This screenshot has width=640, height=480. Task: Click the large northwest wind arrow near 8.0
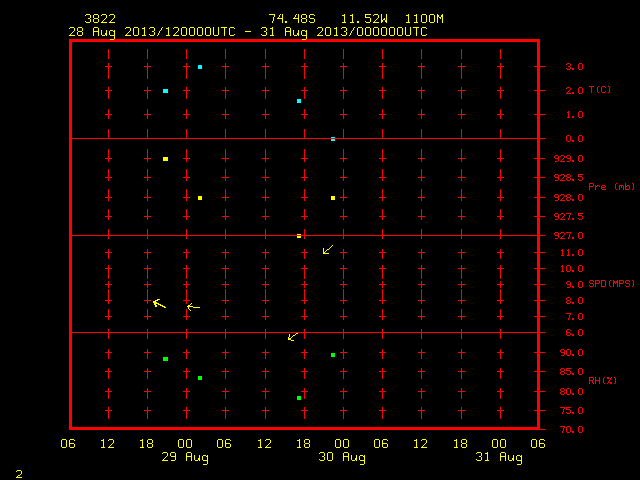(159, 304)
